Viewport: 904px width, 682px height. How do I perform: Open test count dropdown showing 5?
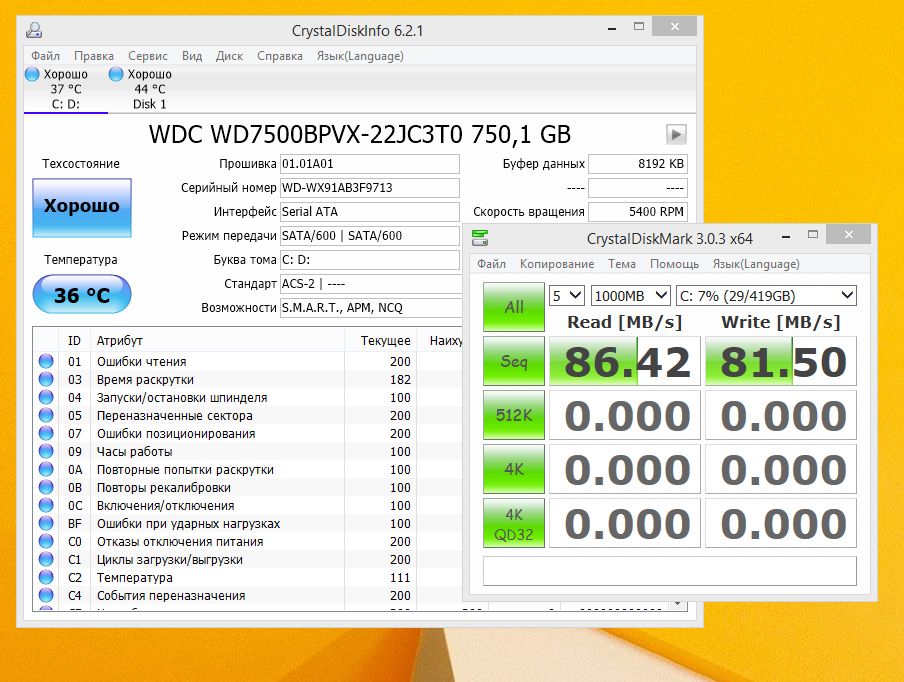click(567, 296)
